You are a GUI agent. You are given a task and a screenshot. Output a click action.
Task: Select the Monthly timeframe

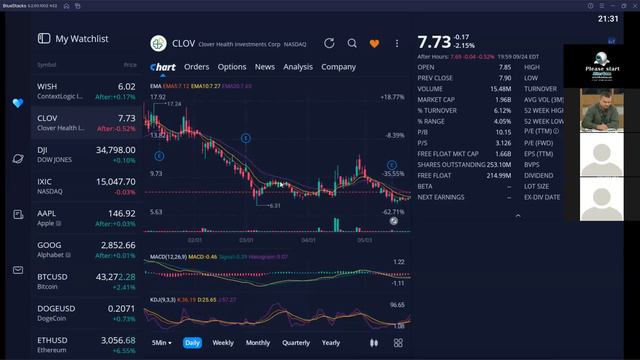(x=258, y=343)
